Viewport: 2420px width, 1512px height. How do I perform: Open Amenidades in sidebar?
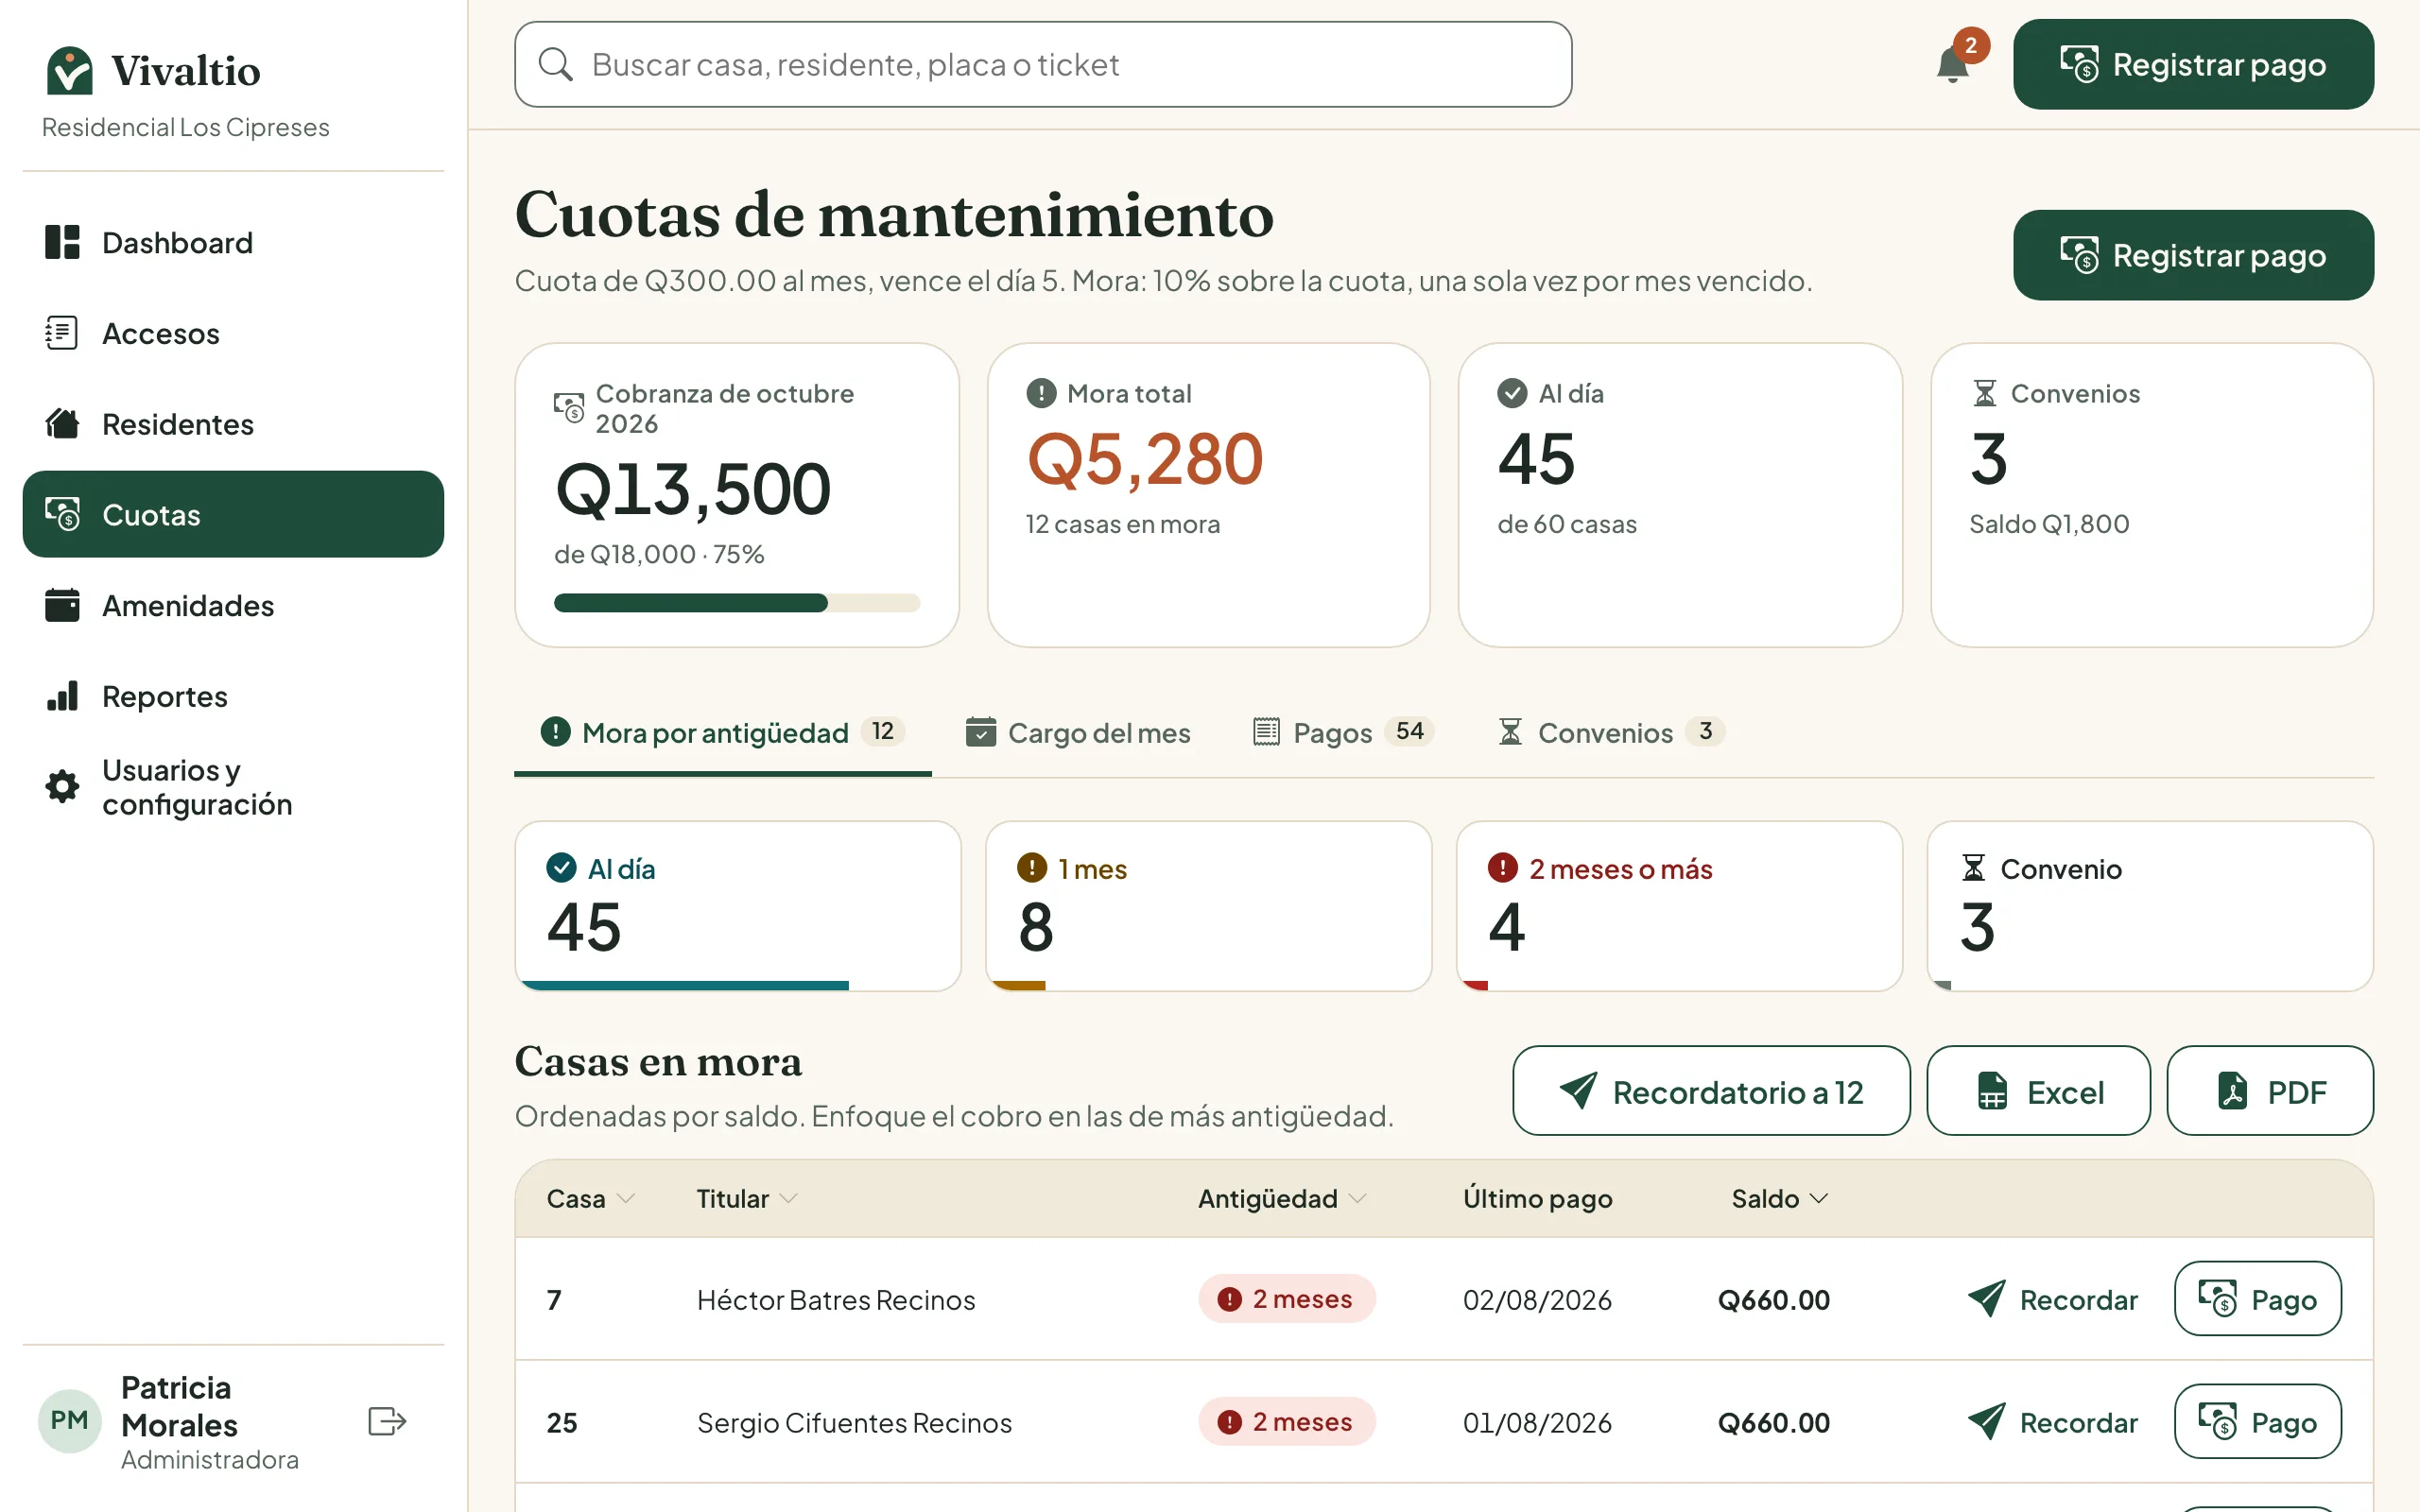(x=233, y=605)
